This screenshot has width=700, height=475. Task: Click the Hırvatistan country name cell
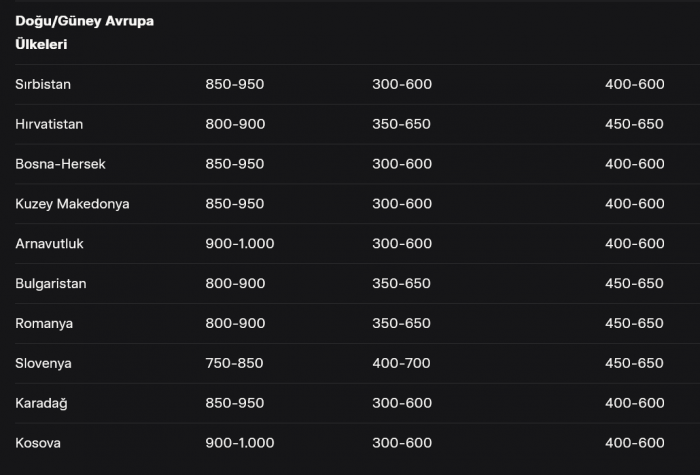pos(49,124)
